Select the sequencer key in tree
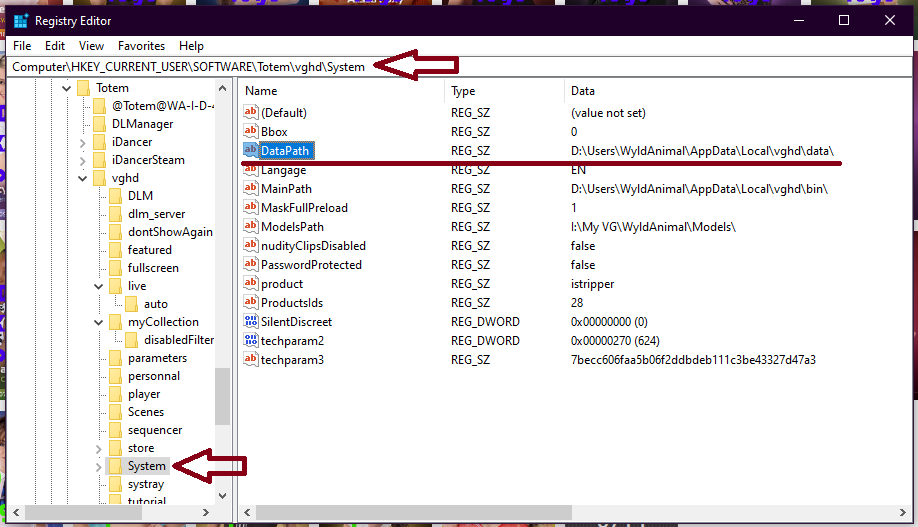The width and height of the screenshot is (918, 527). [x=155, y=430]
